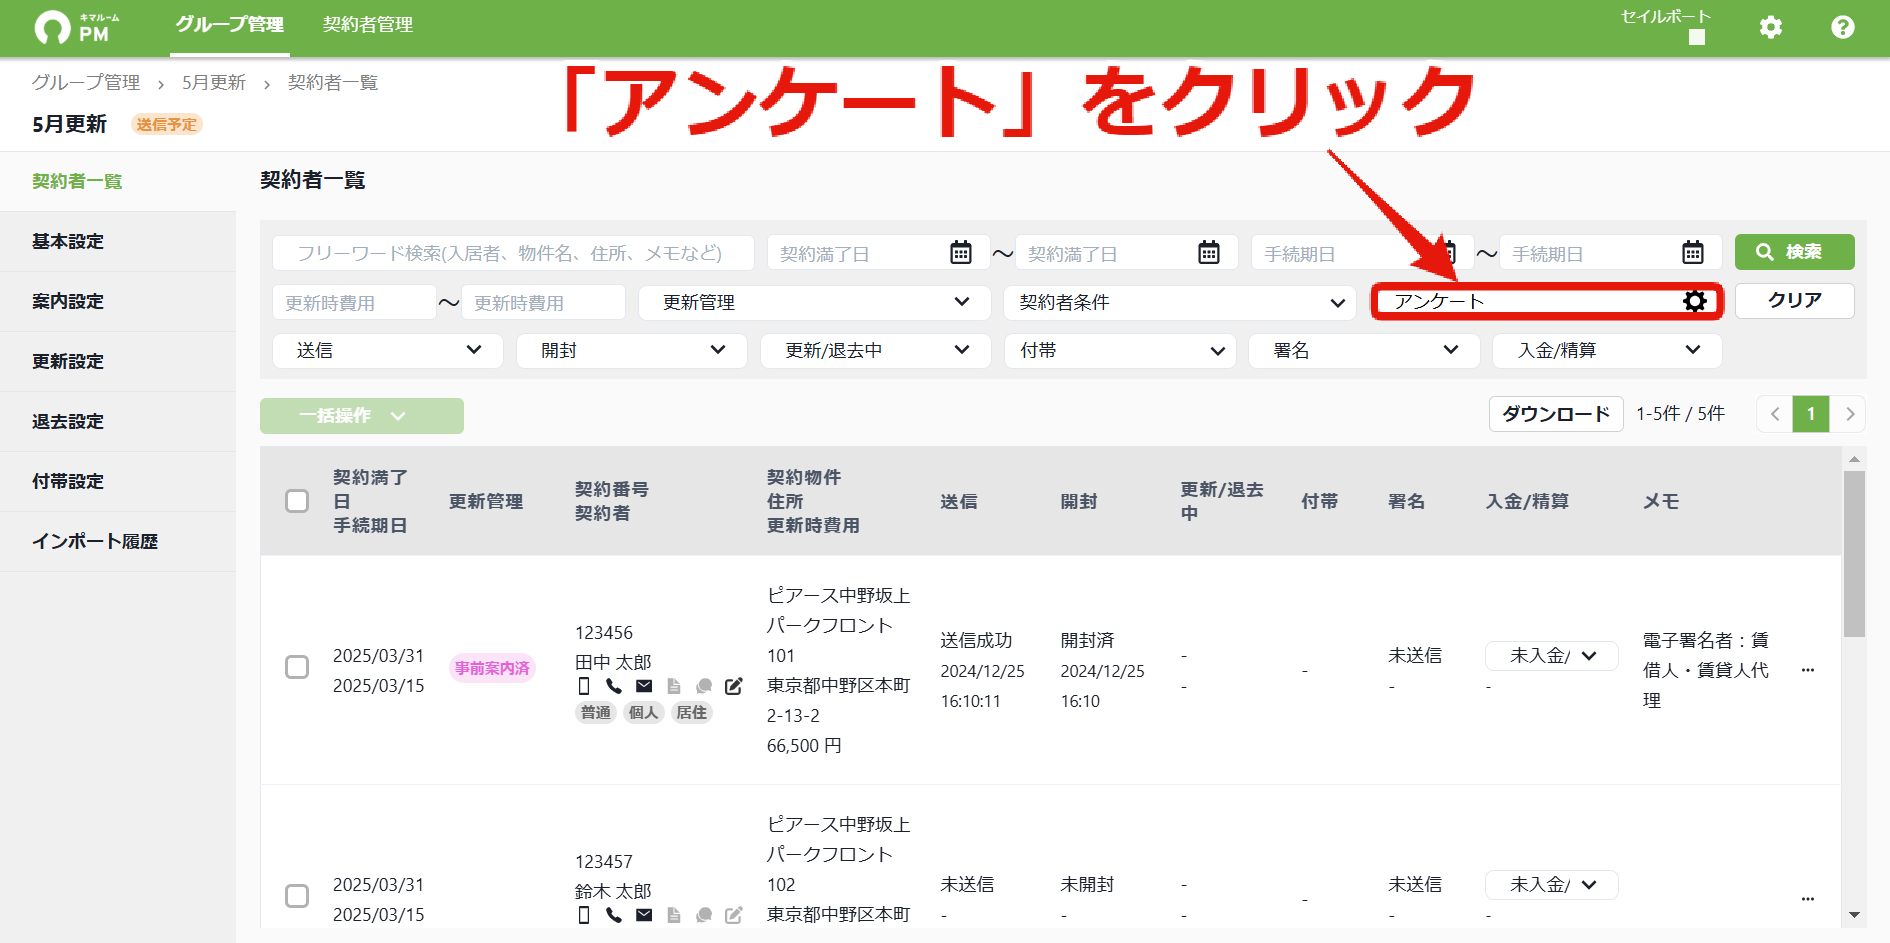Expand the 開封 filter dropdown
Screen dimensions: 1890x943
tap(632, 350)
